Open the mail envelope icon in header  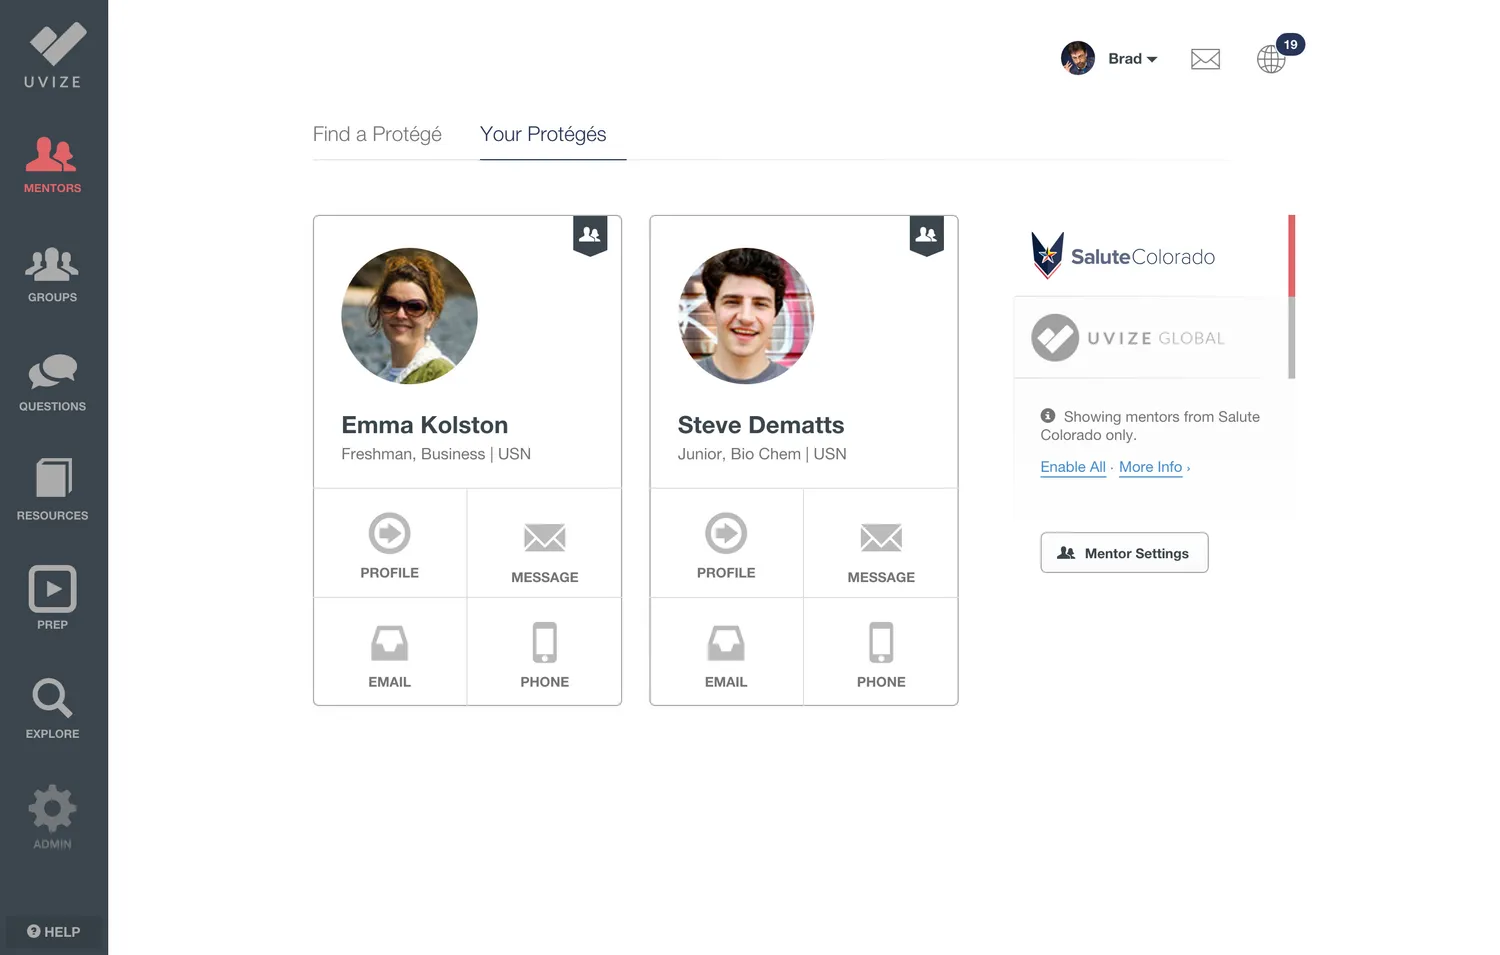(x=1205, y=59)
